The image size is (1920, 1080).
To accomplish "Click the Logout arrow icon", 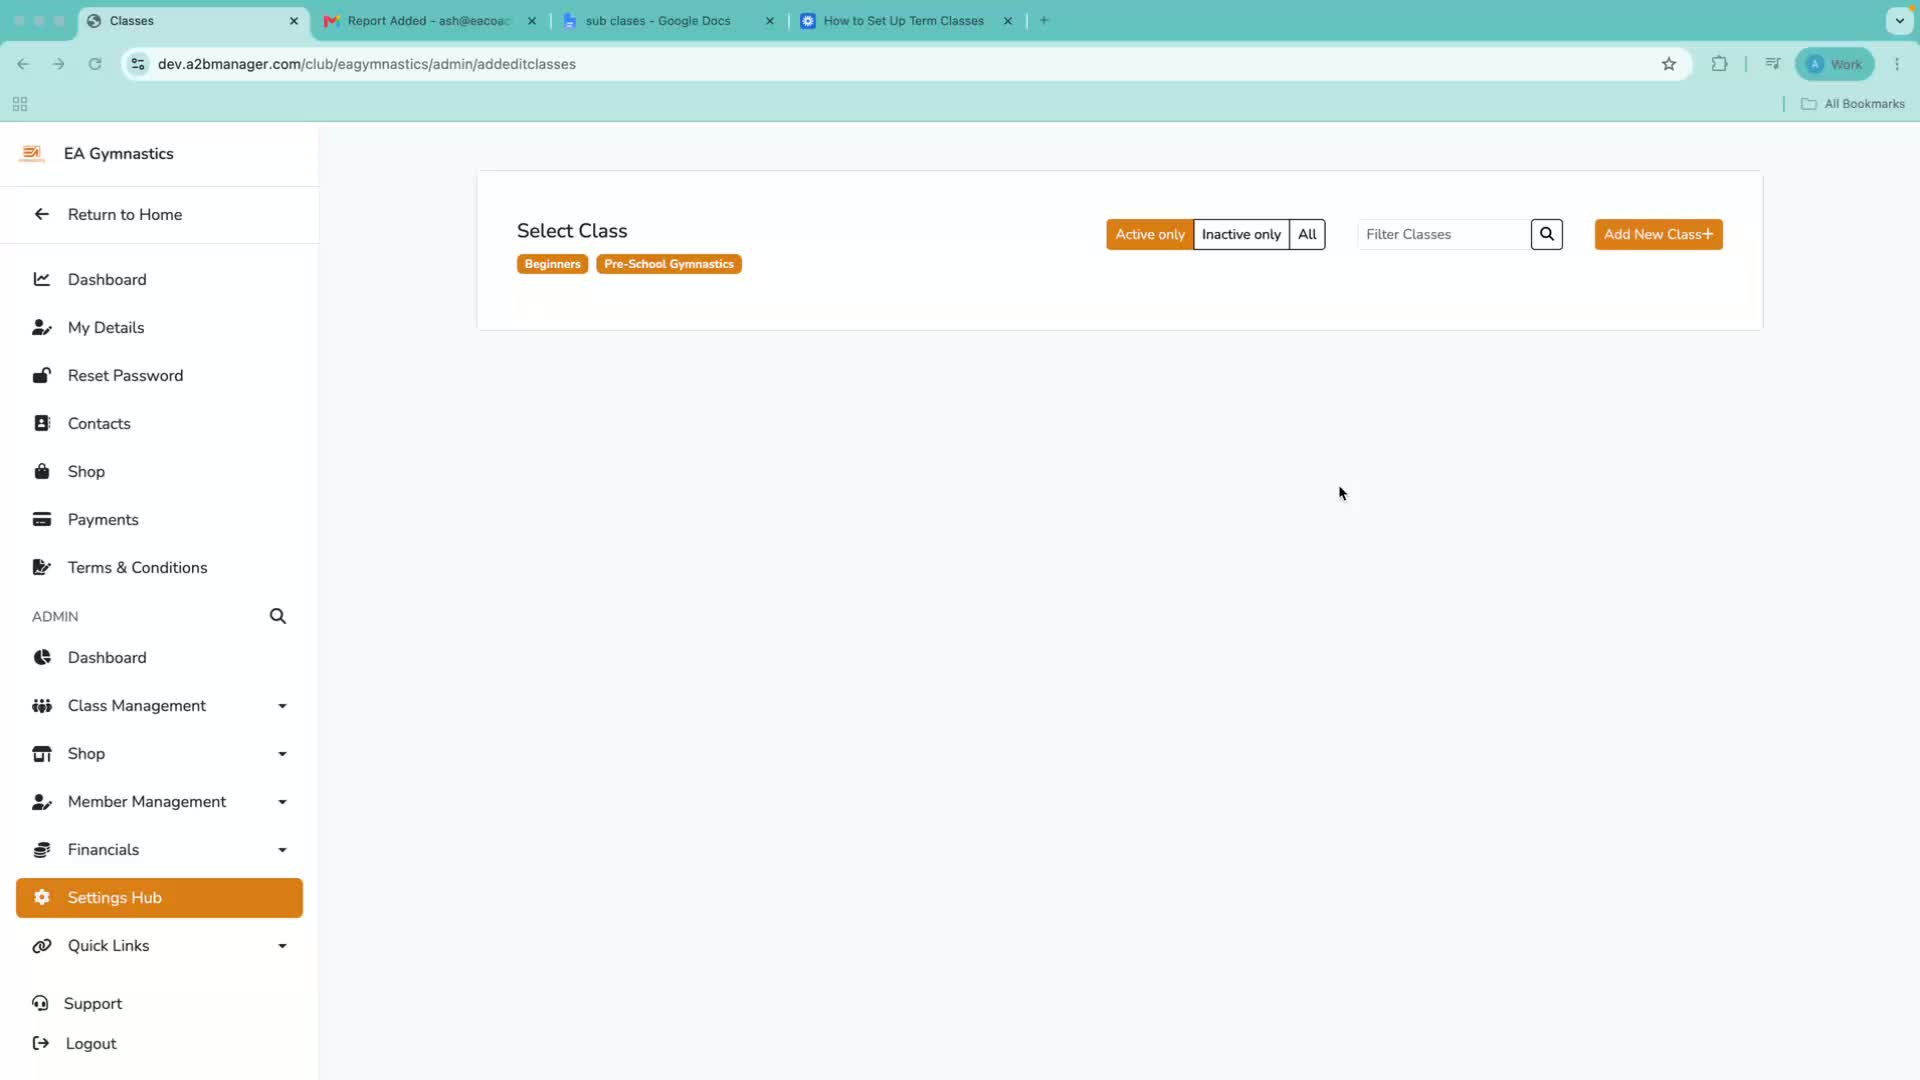I will coord(41,1043).
